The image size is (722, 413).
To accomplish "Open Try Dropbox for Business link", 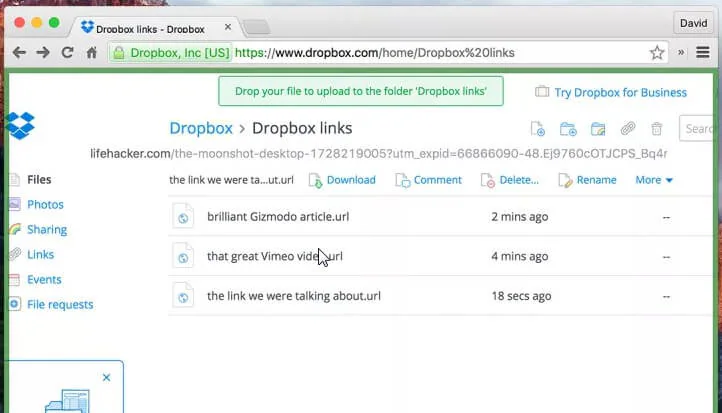I will click(x=620, y=93).
